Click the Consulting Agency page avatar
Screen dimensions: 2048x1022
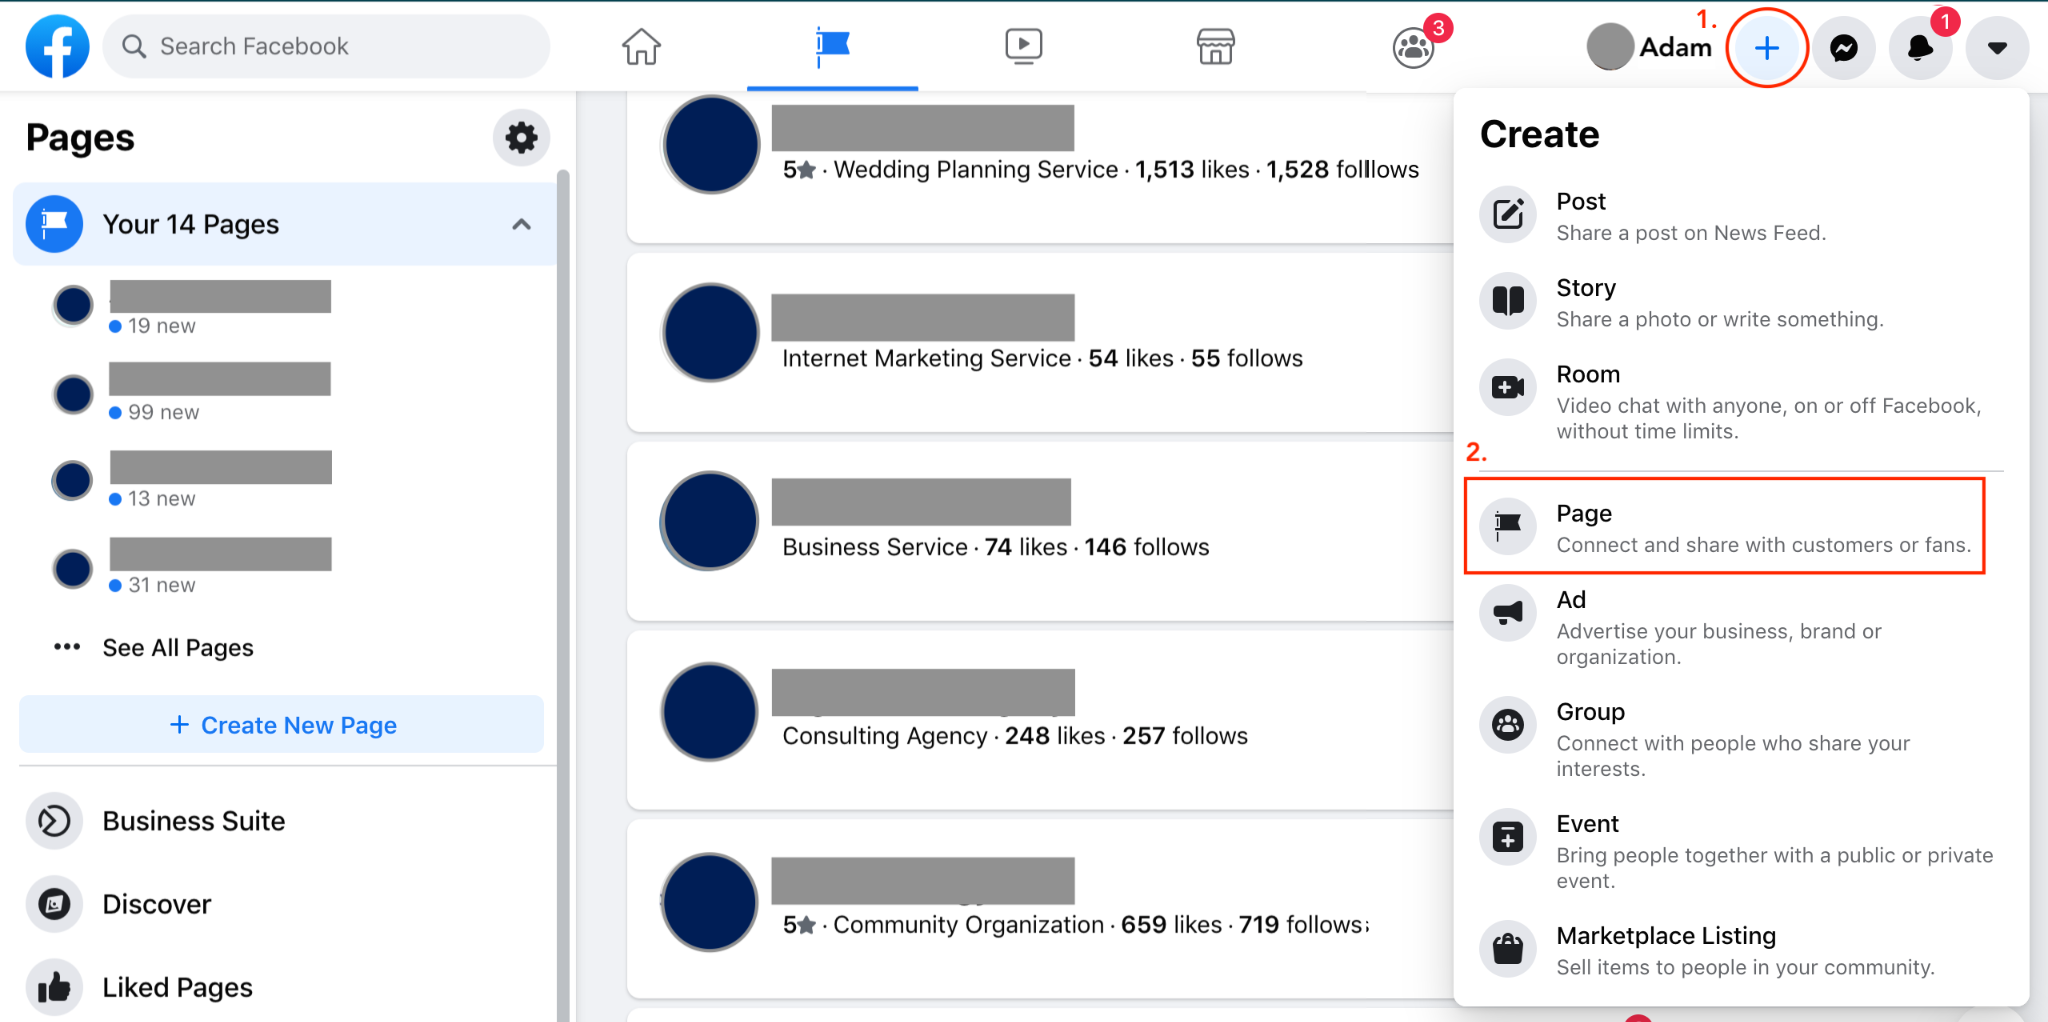(x=710, y=711)
